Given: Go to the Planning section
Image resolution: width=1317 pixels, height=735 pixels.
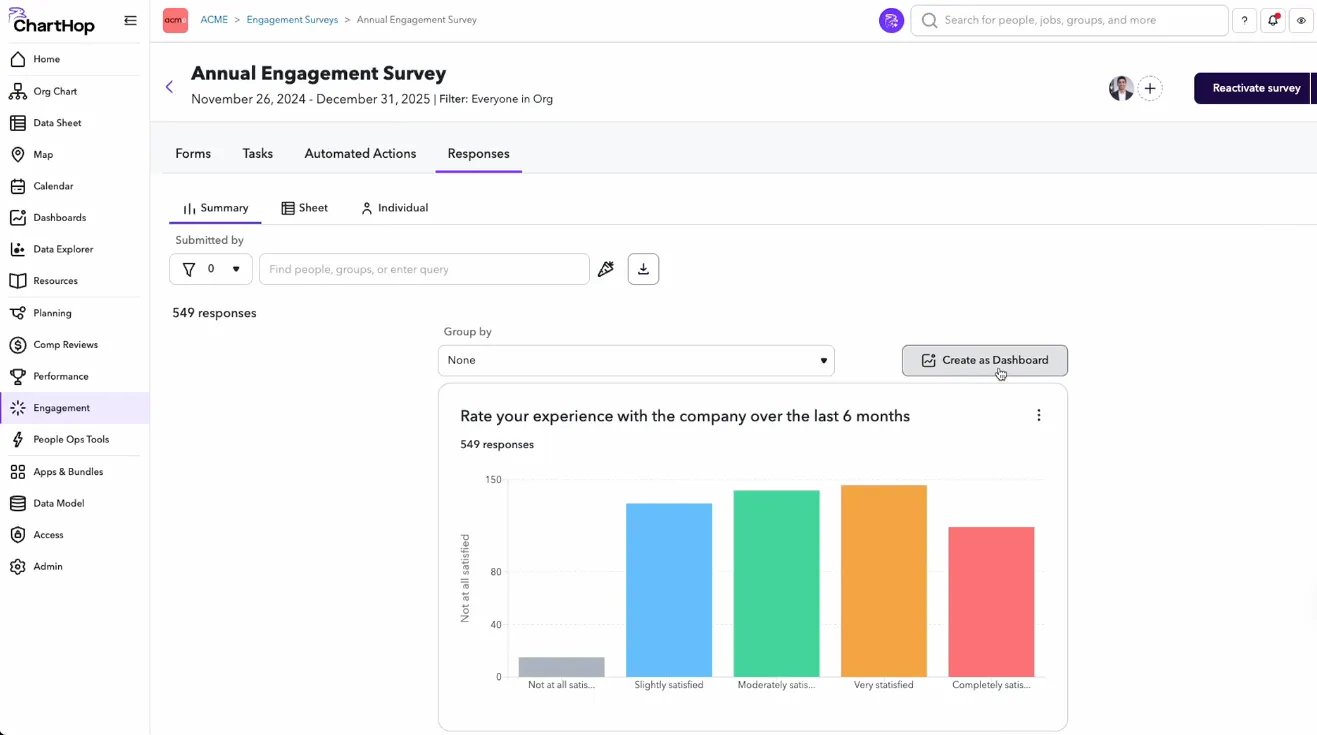Looking at the screenshot, I should pyautogui.click(x=52, y=313).
